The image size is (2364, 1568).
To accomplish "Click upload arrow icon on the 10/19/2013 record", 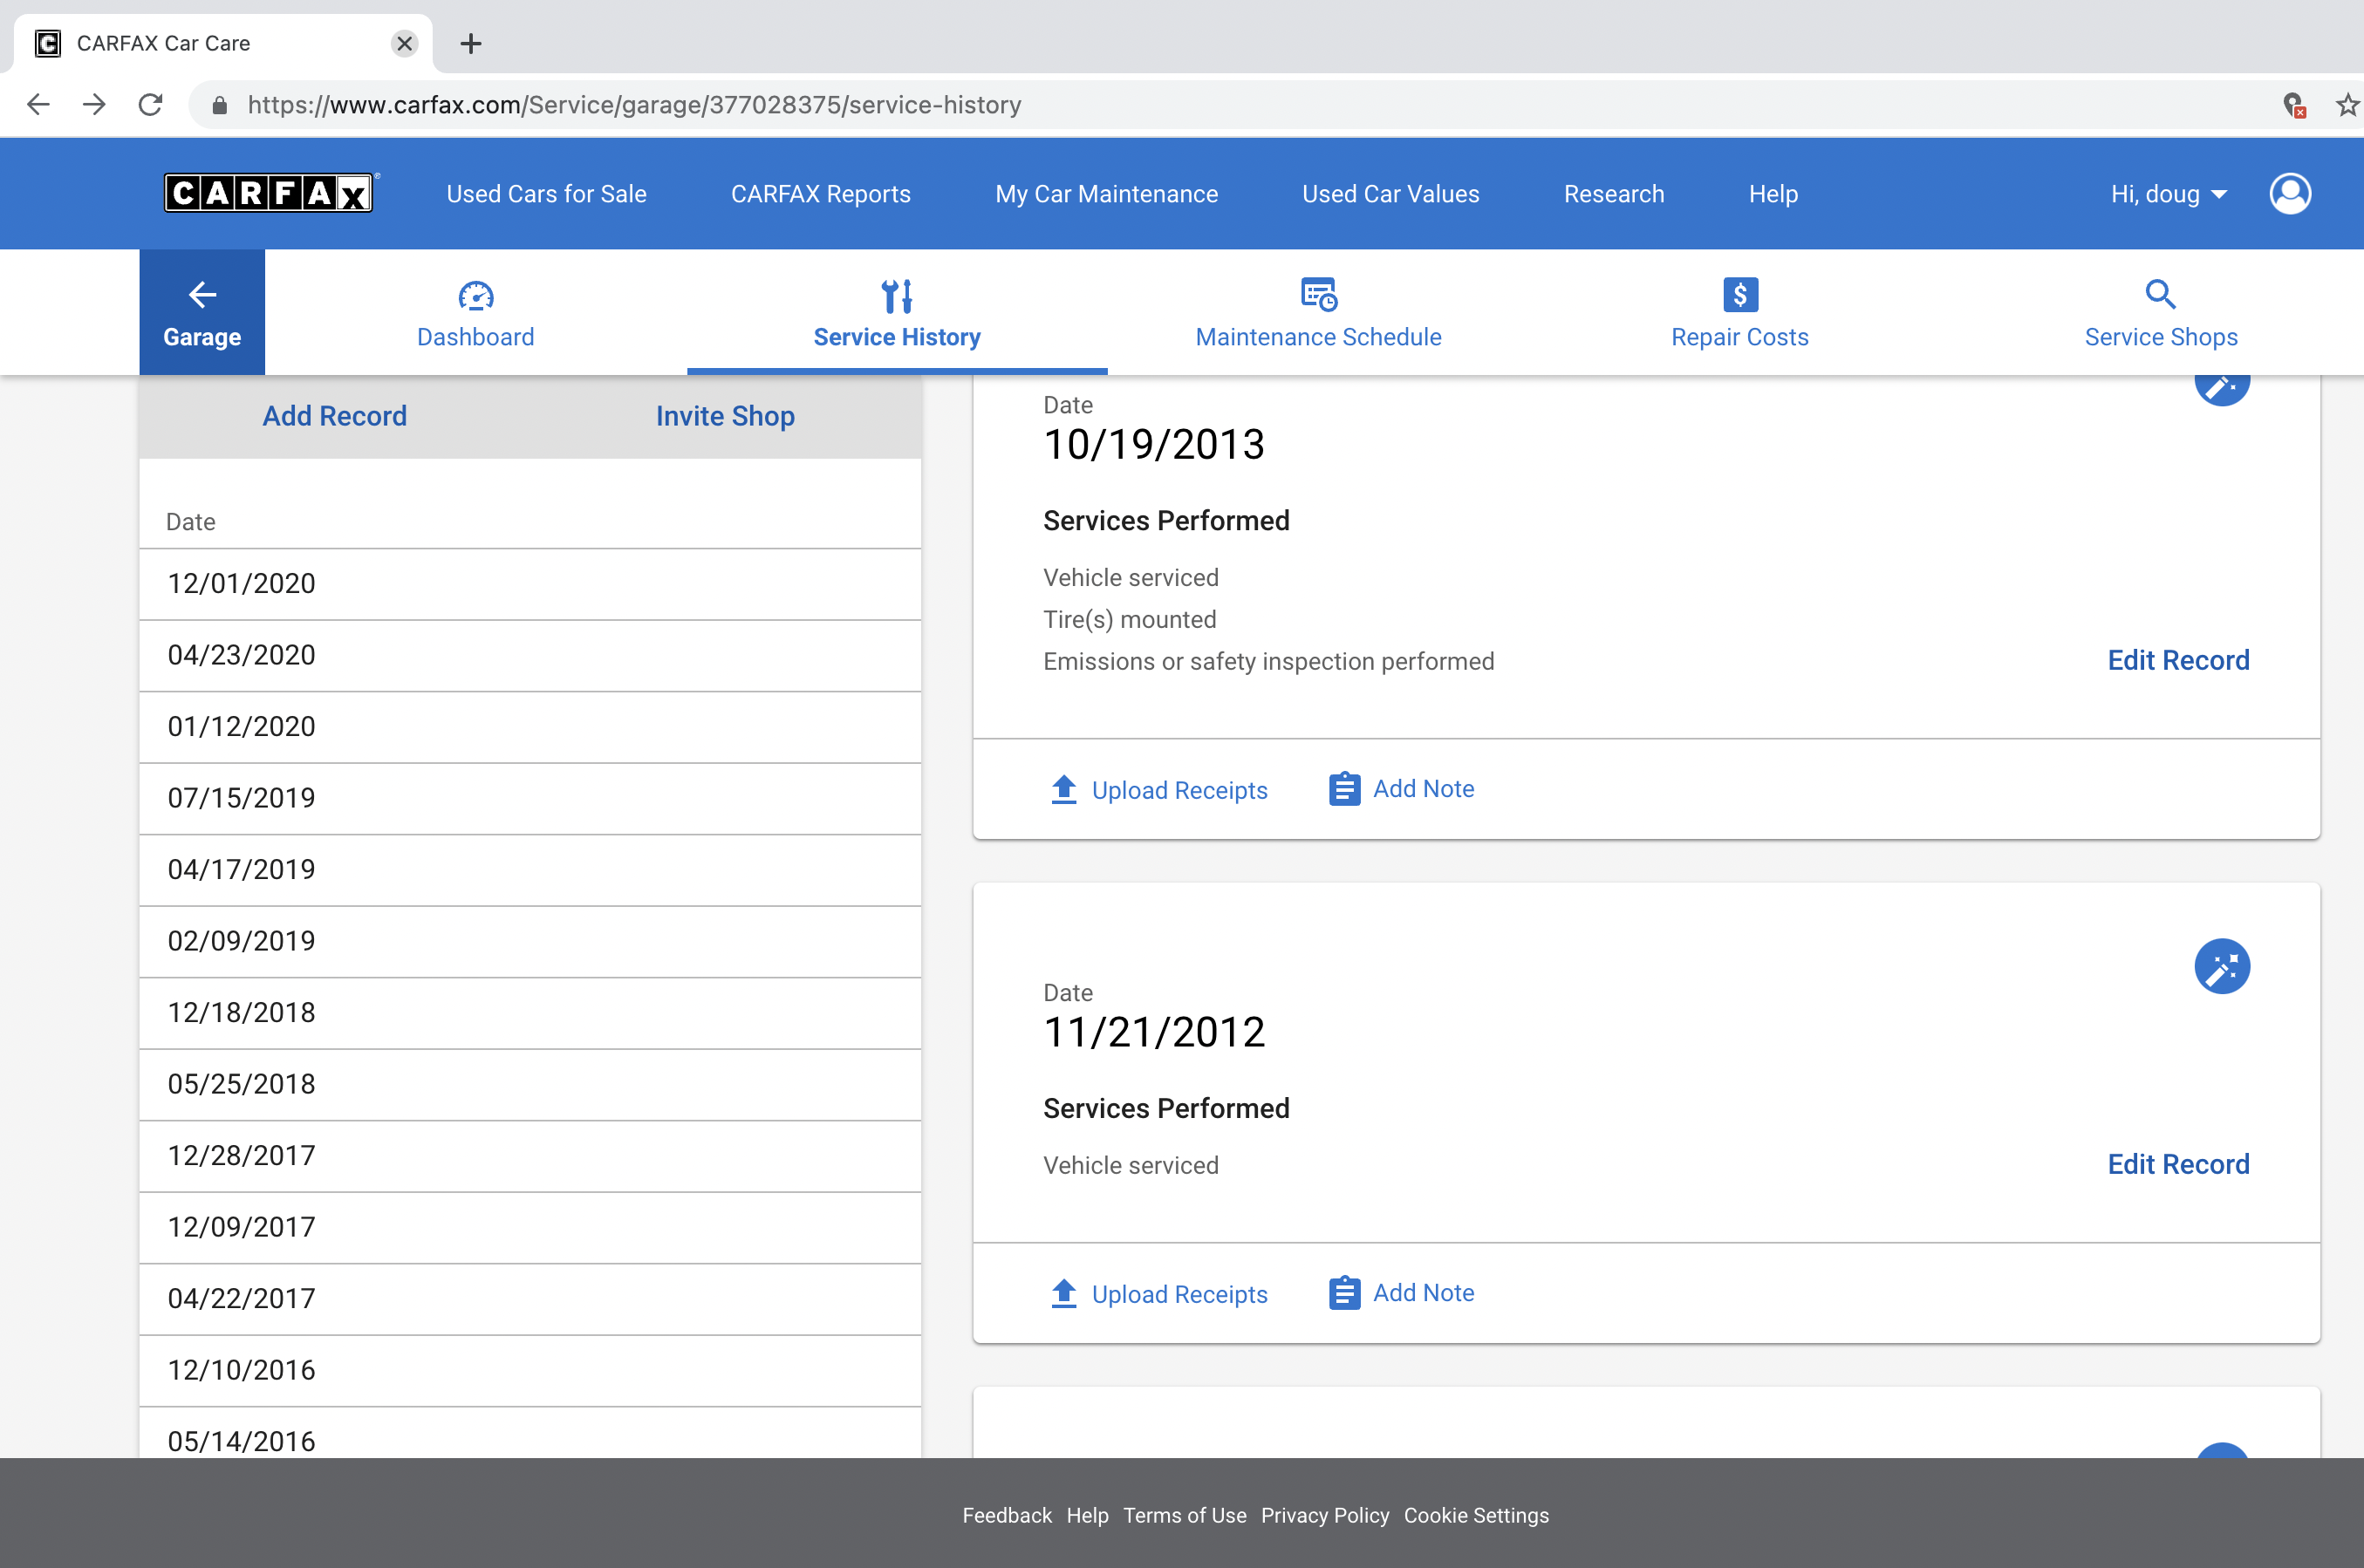I will (x=1064, y=789).
